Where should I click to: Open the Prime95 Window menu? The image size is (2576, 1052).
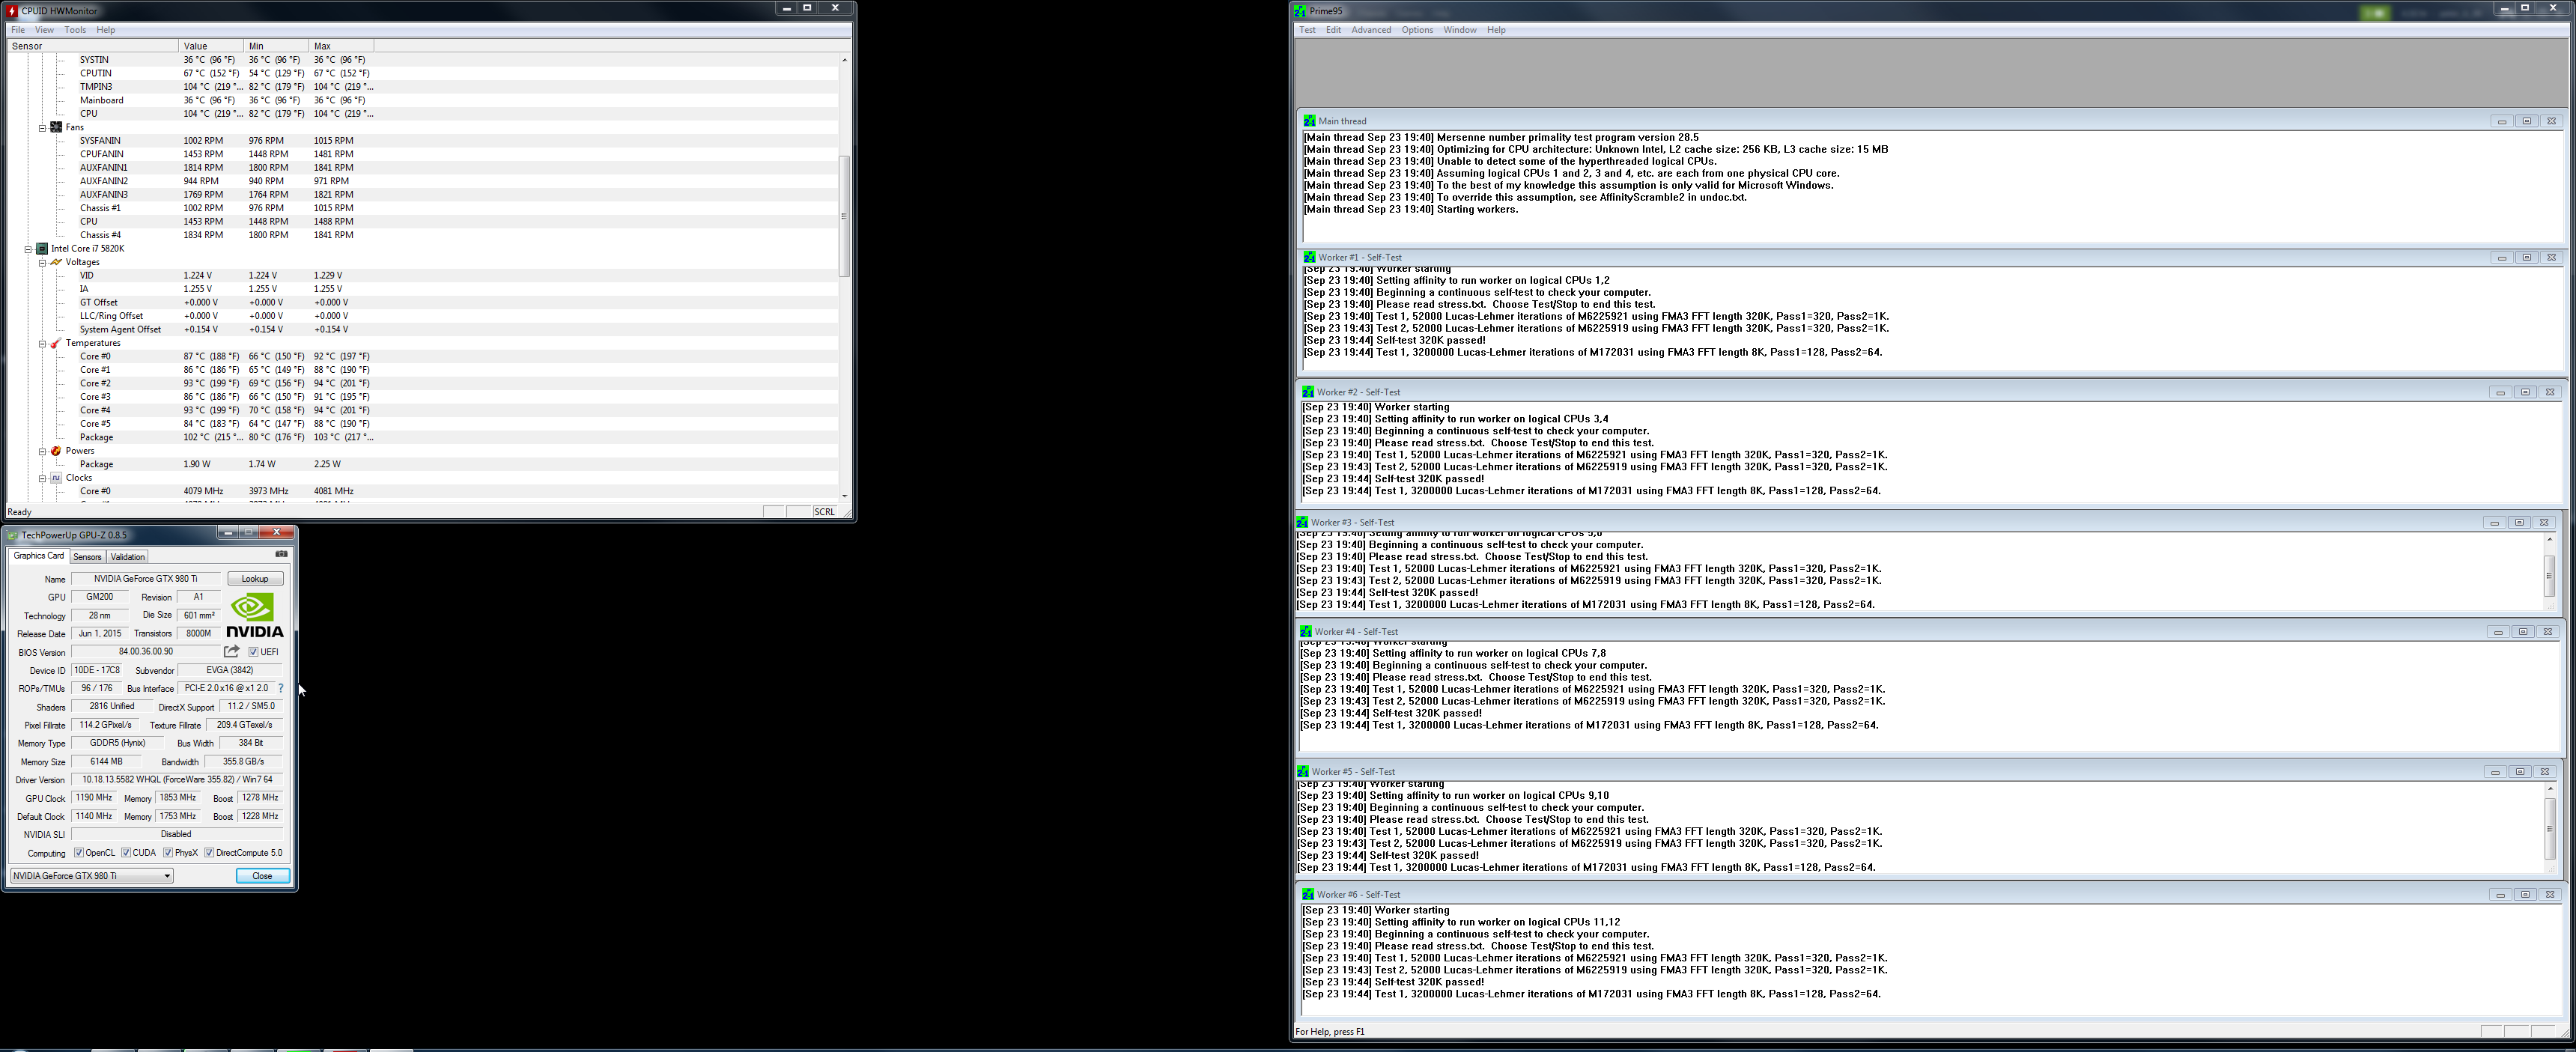click(1459, 30)
